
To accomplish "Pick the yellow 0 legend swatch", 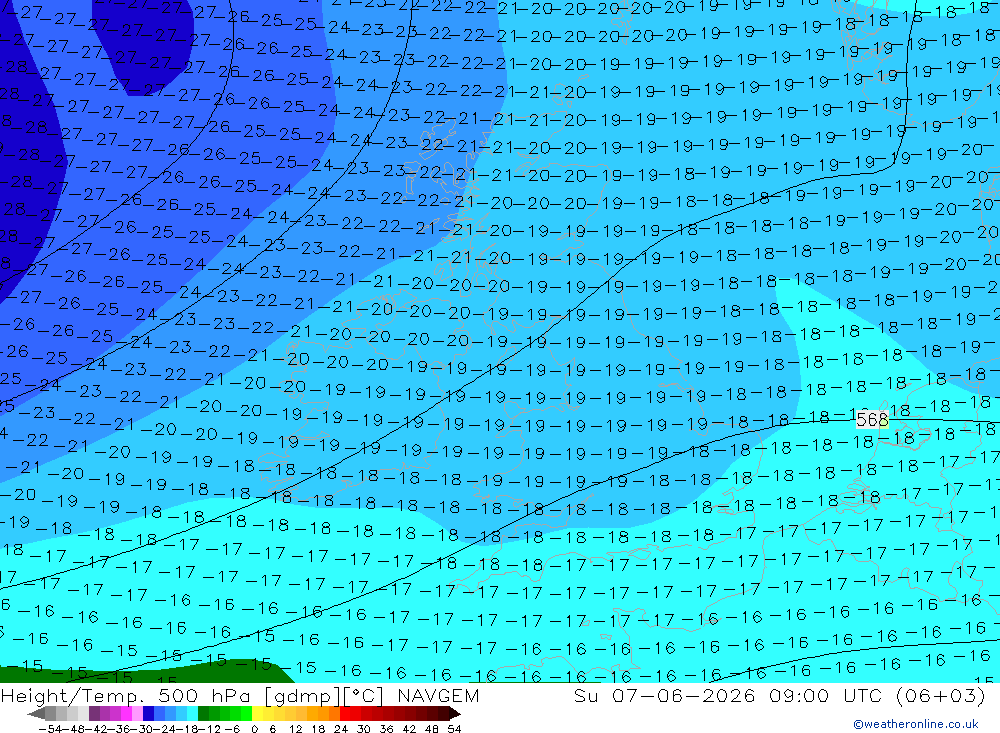I will (x=258, y=714).
